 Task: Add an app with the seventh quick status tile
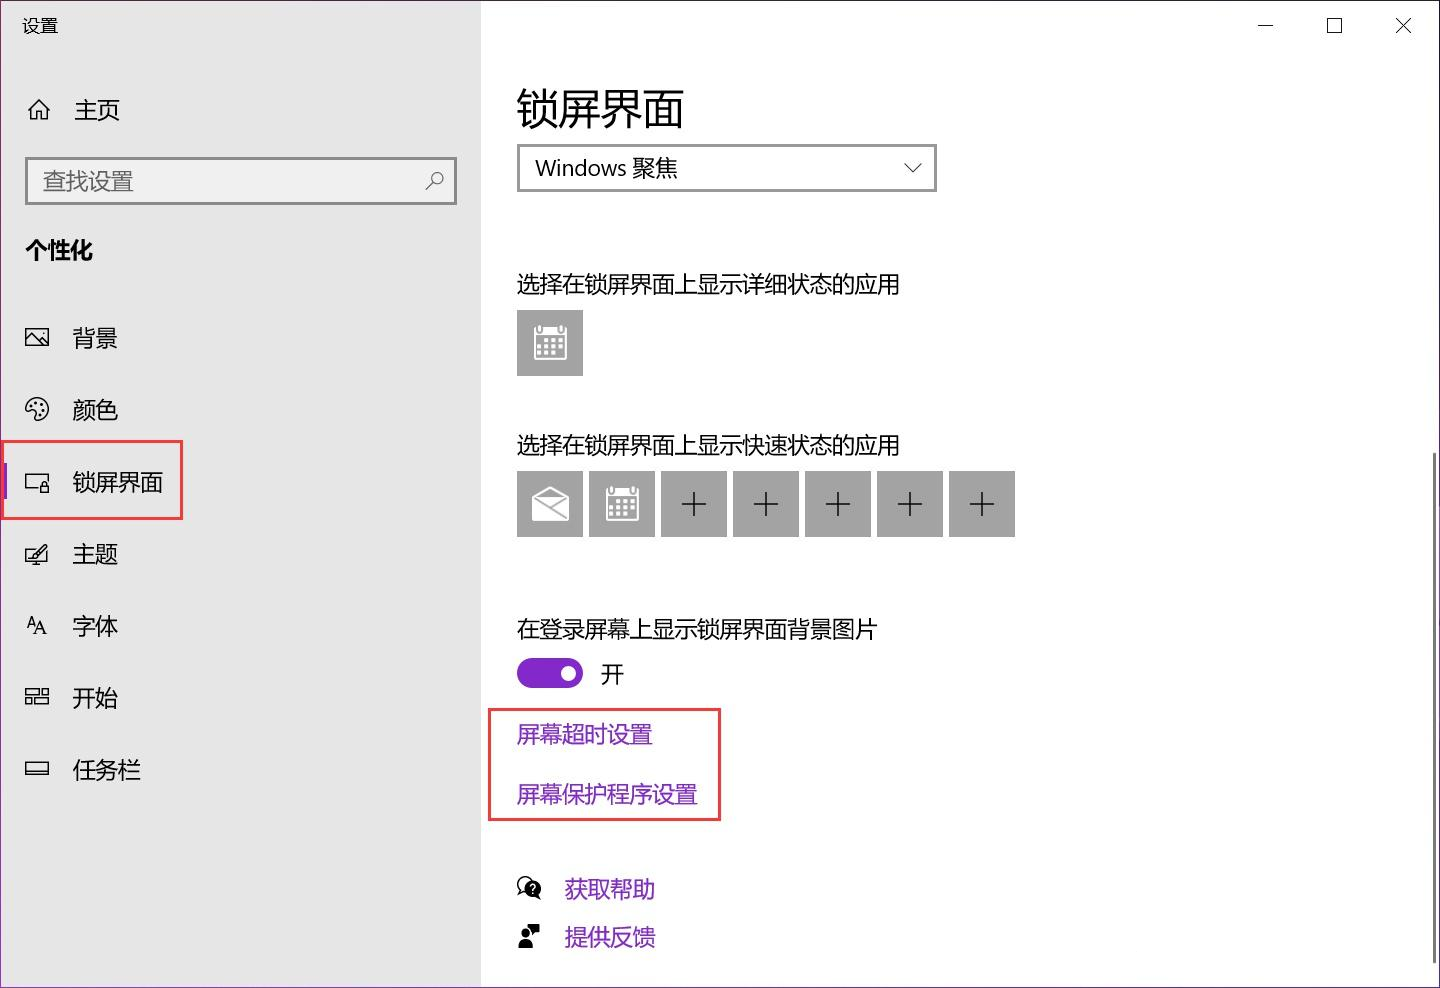(x=982, y=504)
